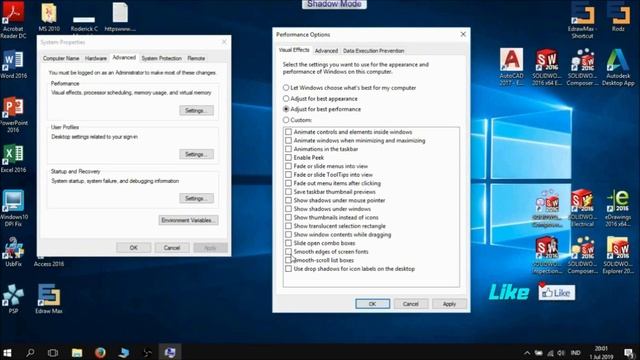Enable Show window contents while dragging
Viewport: 640px width, 360px height.
pyautogui.click(x=288, y=235)
